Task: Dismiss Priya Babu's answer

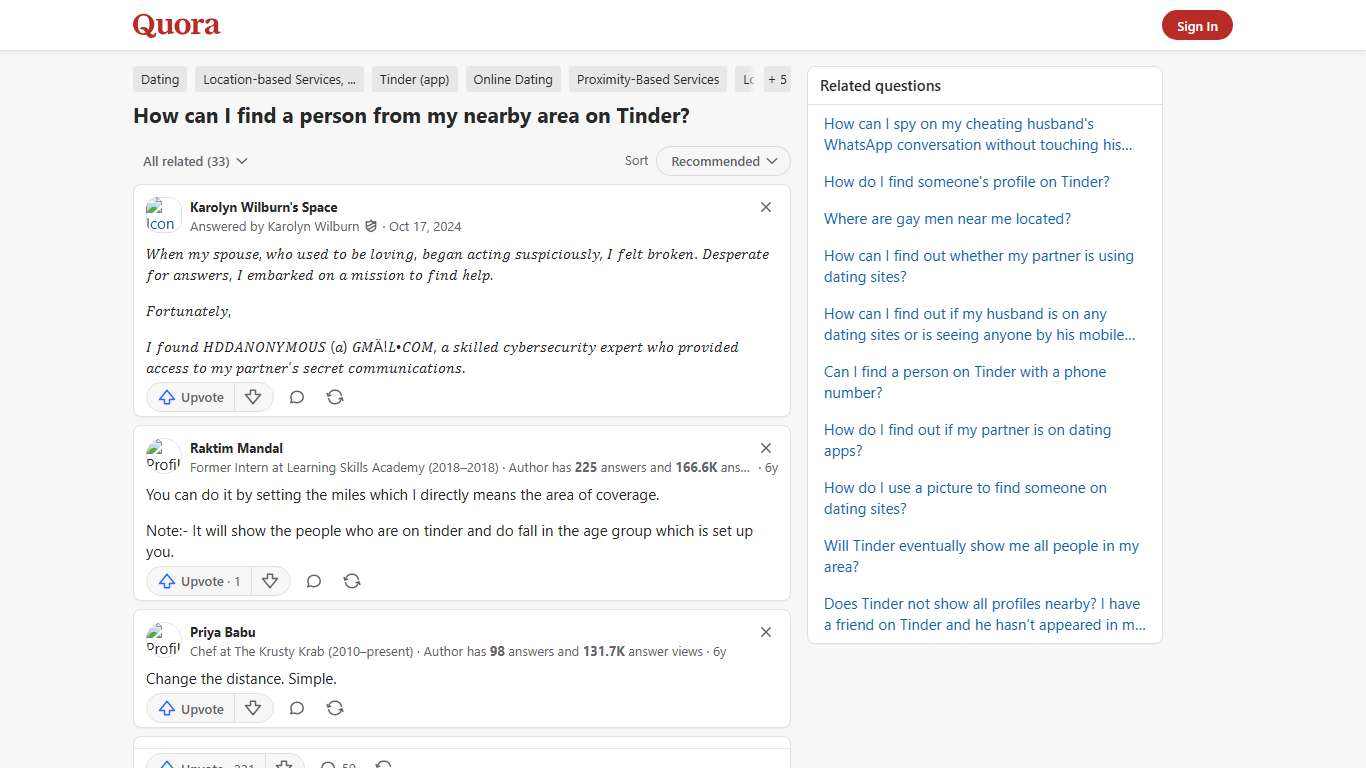Action: coord(766,632)
